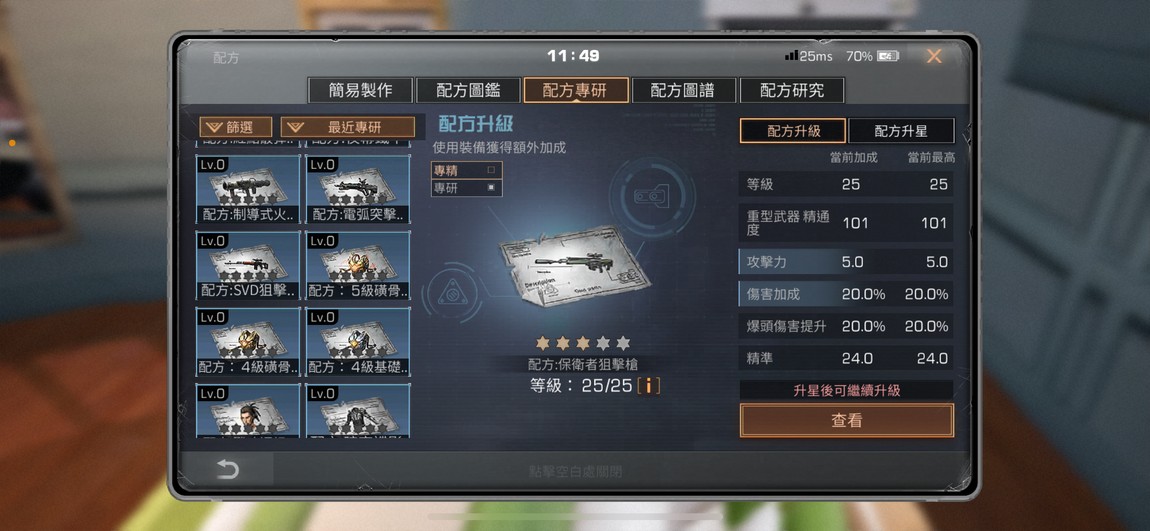Tap the circular slot icon above the blueprint
The height and width of the screenshot is (531, 1150).
[x=653, y=197]
